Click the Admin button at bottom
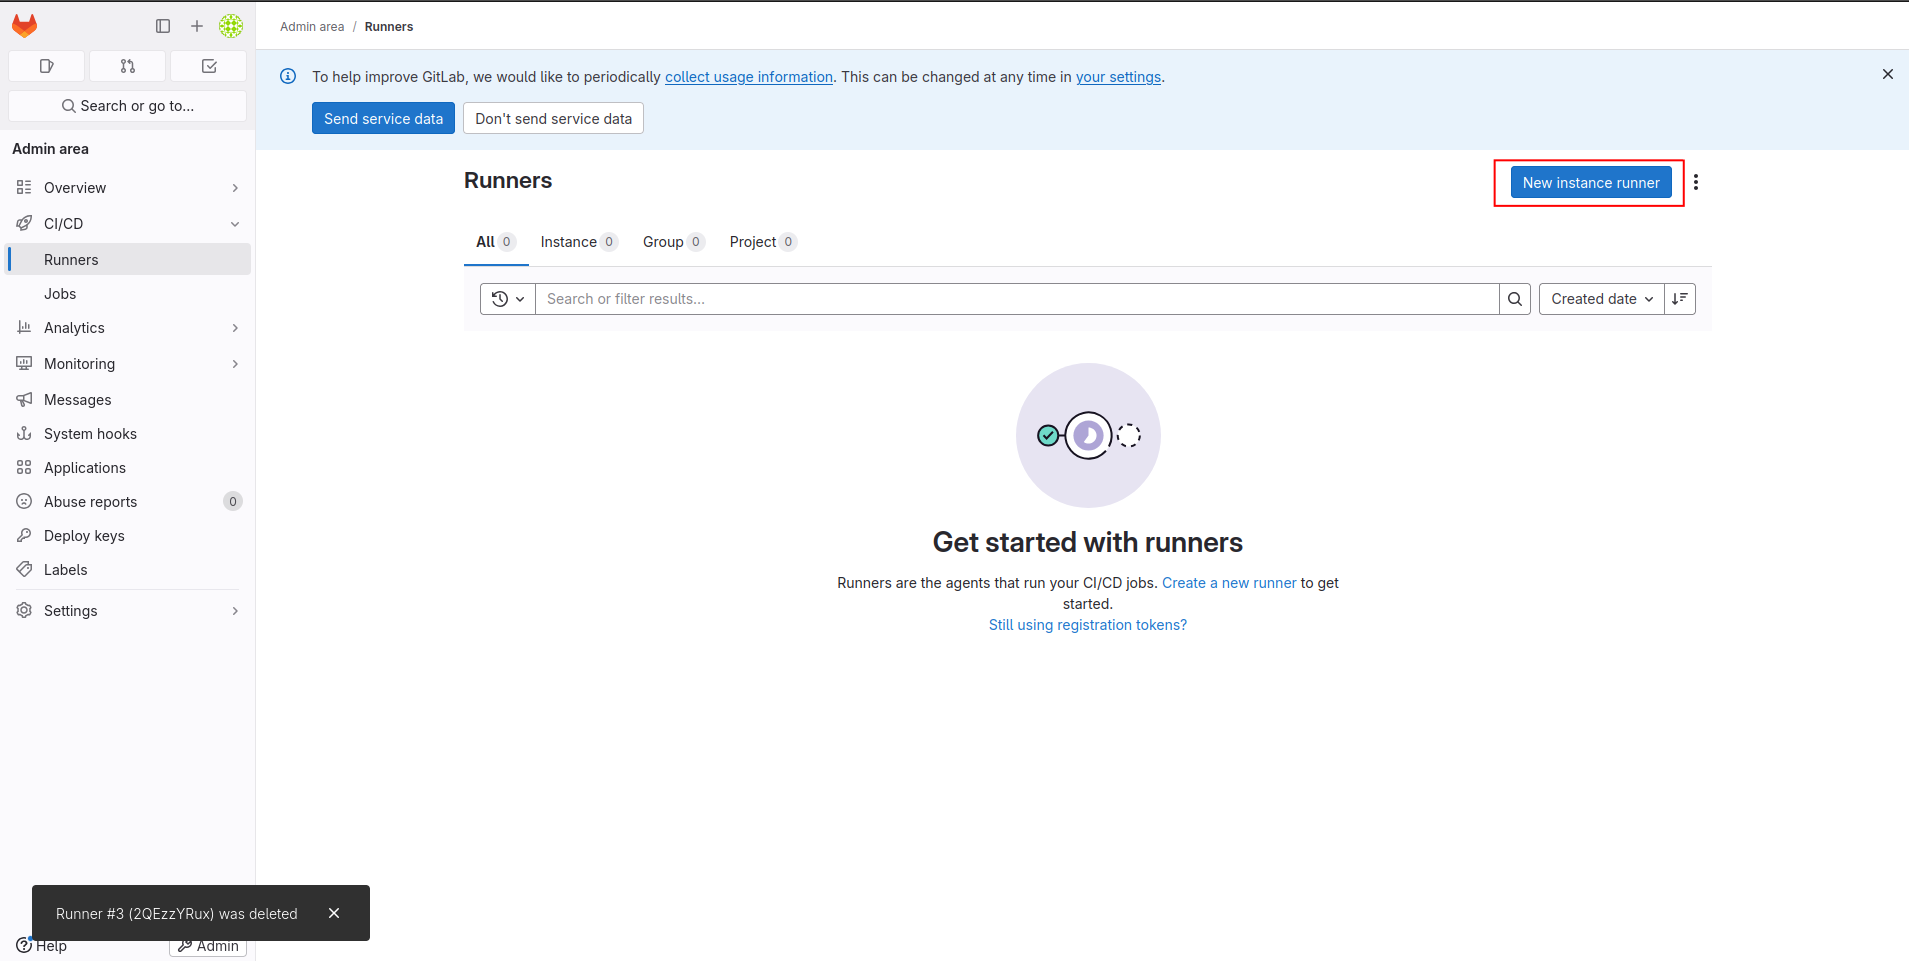The height and width of the screenshot is (961, 1909). (x=208, y=946)
